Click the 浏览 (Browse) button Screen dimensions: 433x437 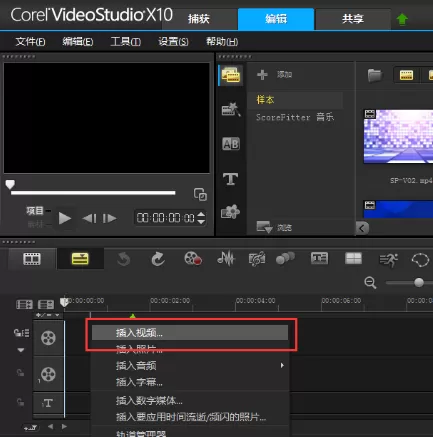[x=274, y=227]
